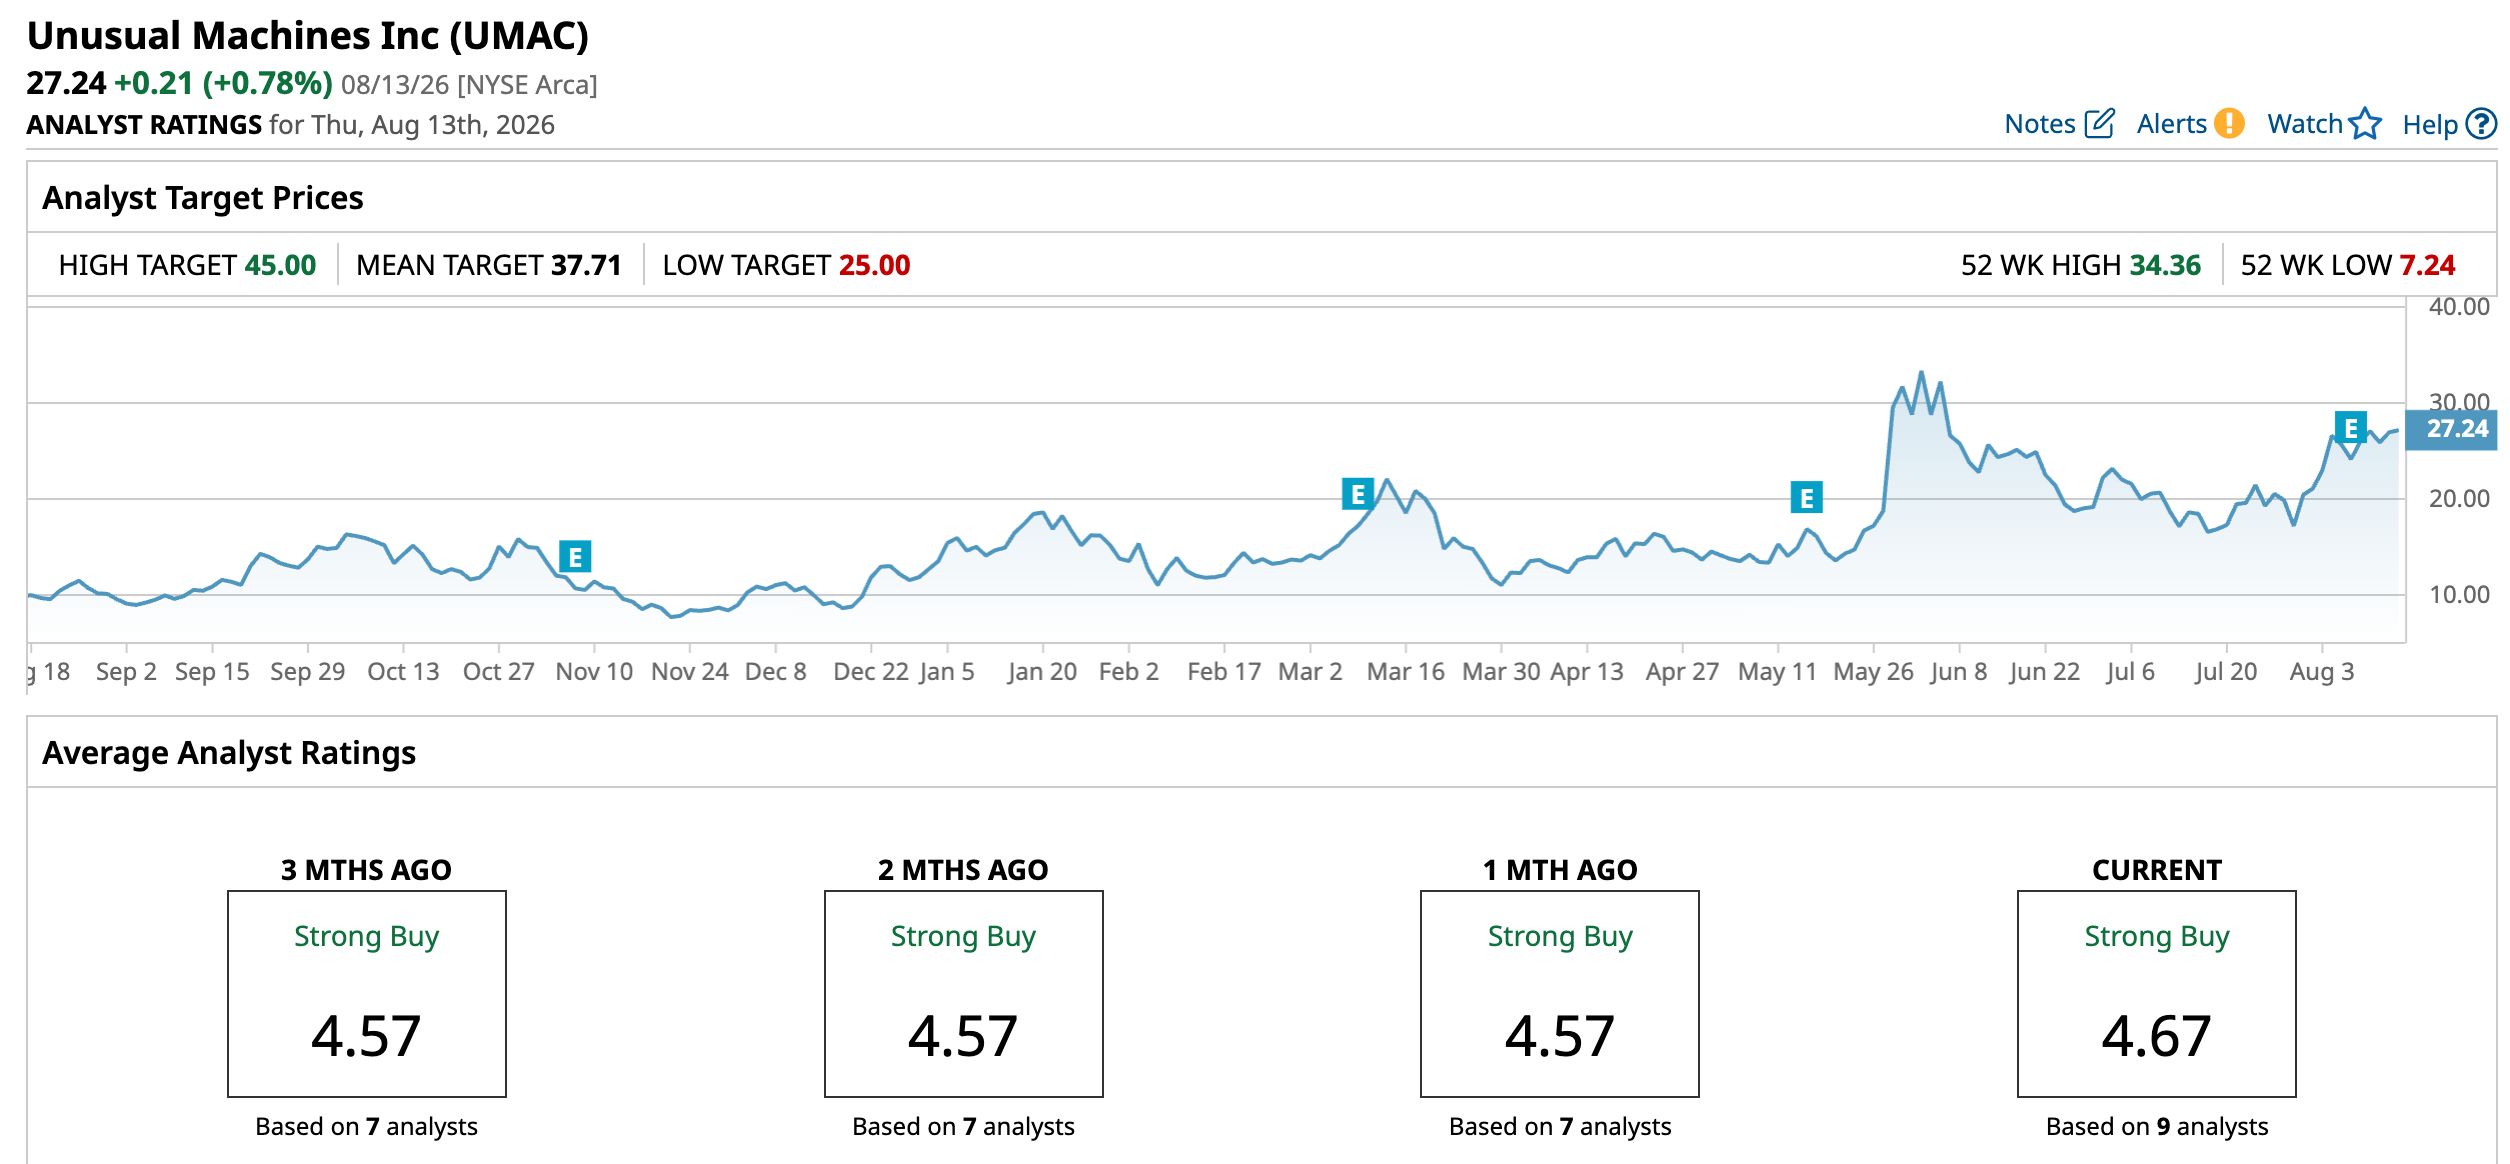Click the 40.00 price axis label
The width and height of the screenshot is (2510, 1164).
pyautogui.click(x=2459, y=307)
